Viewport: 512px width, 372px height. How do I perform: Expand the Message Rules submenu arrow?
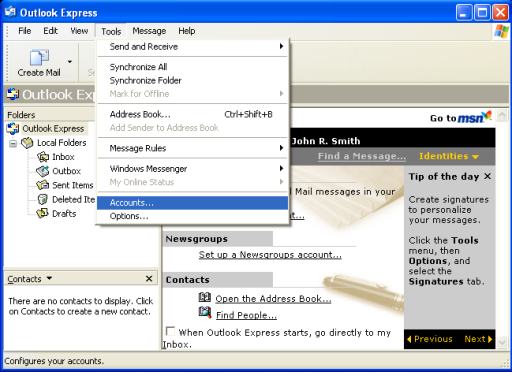point(281,148)
